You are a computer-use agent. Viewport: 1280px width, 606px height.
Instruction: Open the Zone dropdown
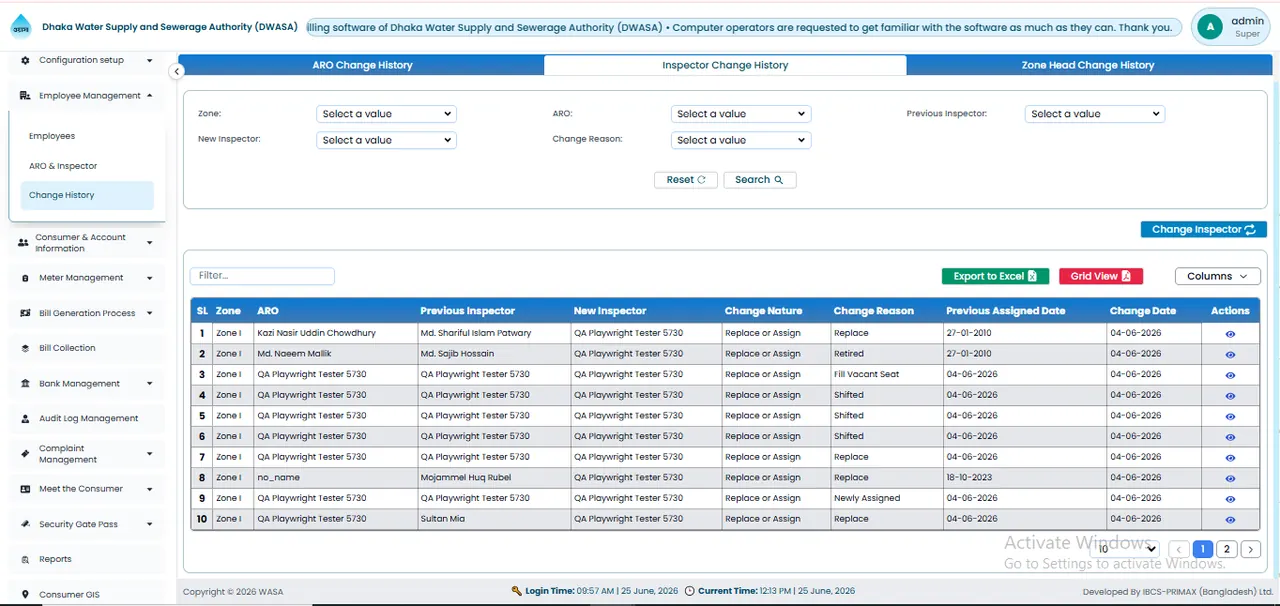386,114
